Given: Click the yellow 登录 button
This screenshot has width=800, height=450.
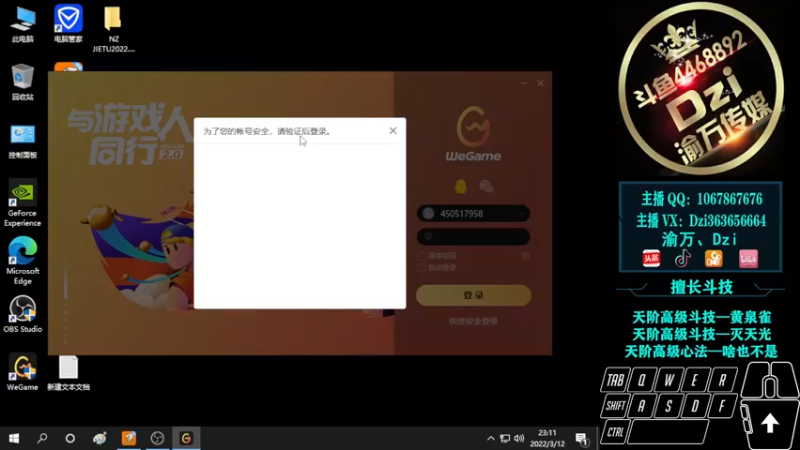Looking at the screenshot, I should coord(473,295).
